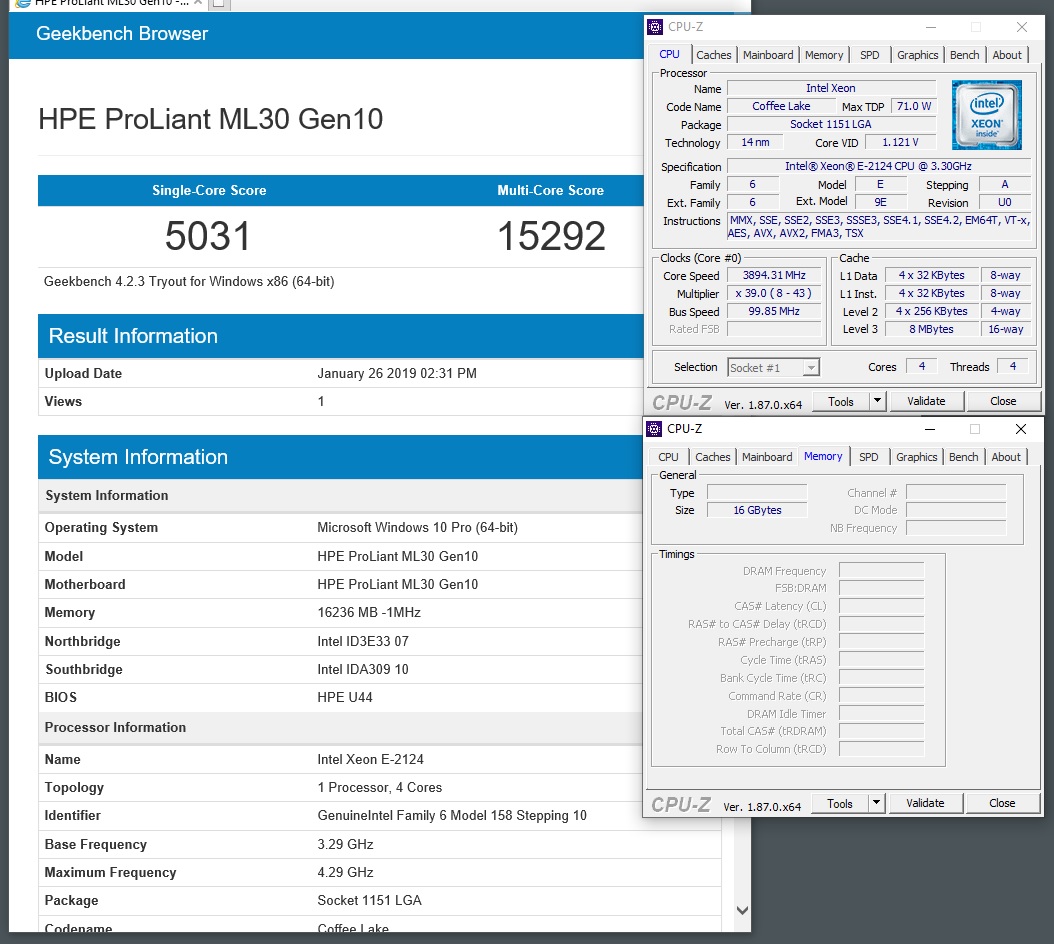Open the SPD tab in upper CPU-Z window
Viewport: 1054px width, 944px height.
[869, 55]
